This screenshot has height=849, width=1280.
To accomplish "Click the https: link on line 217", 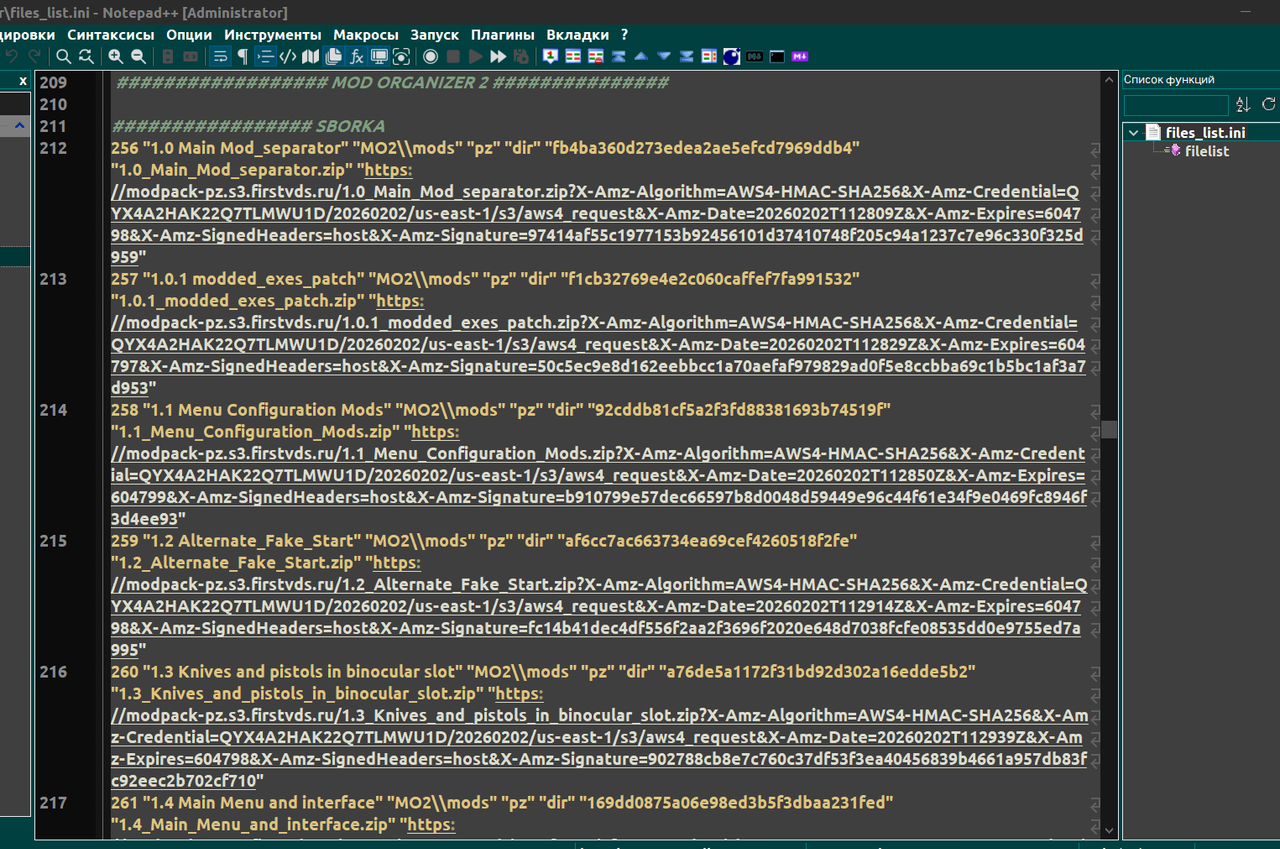I will pyautogui.click(x=431, y=825).
